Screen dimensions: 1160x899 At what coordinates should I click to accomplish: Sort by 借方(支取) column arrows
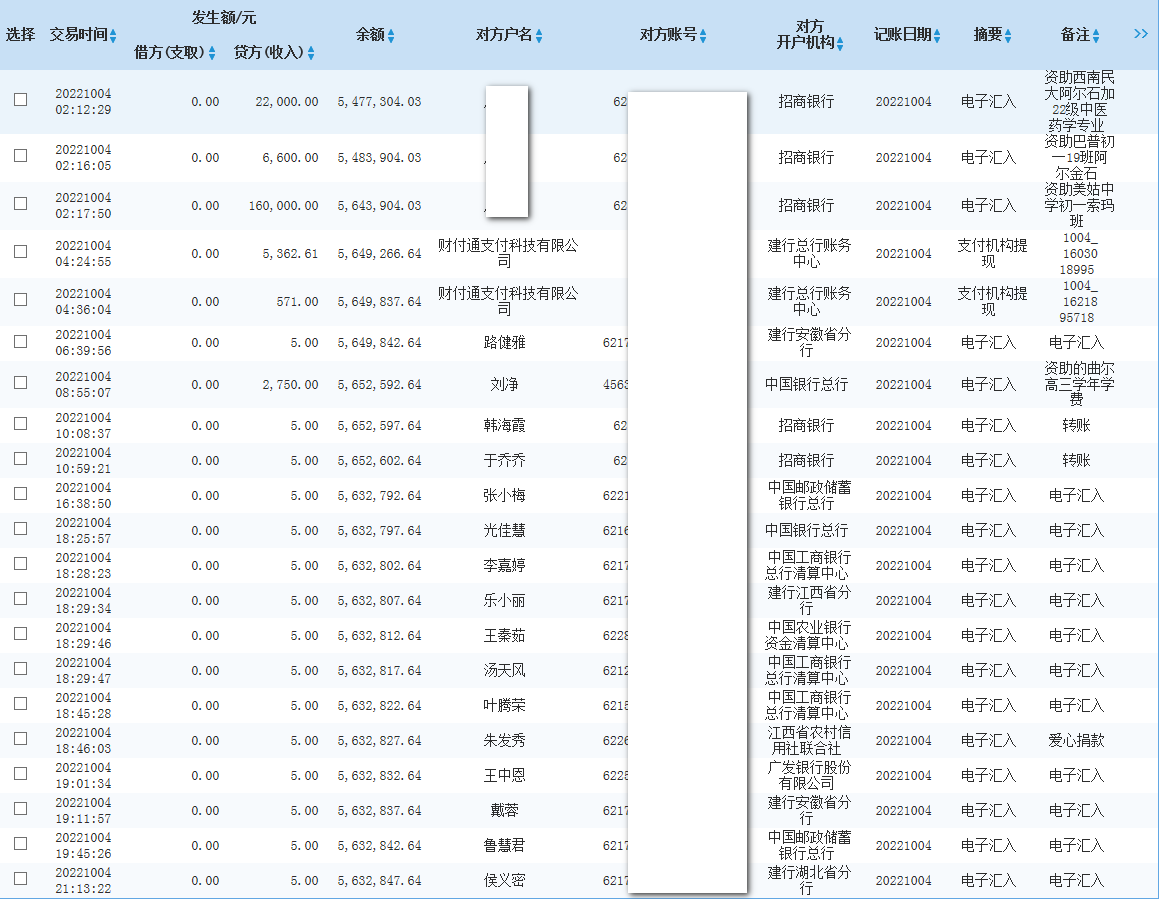pyautogui.click(x=212, y=53)
